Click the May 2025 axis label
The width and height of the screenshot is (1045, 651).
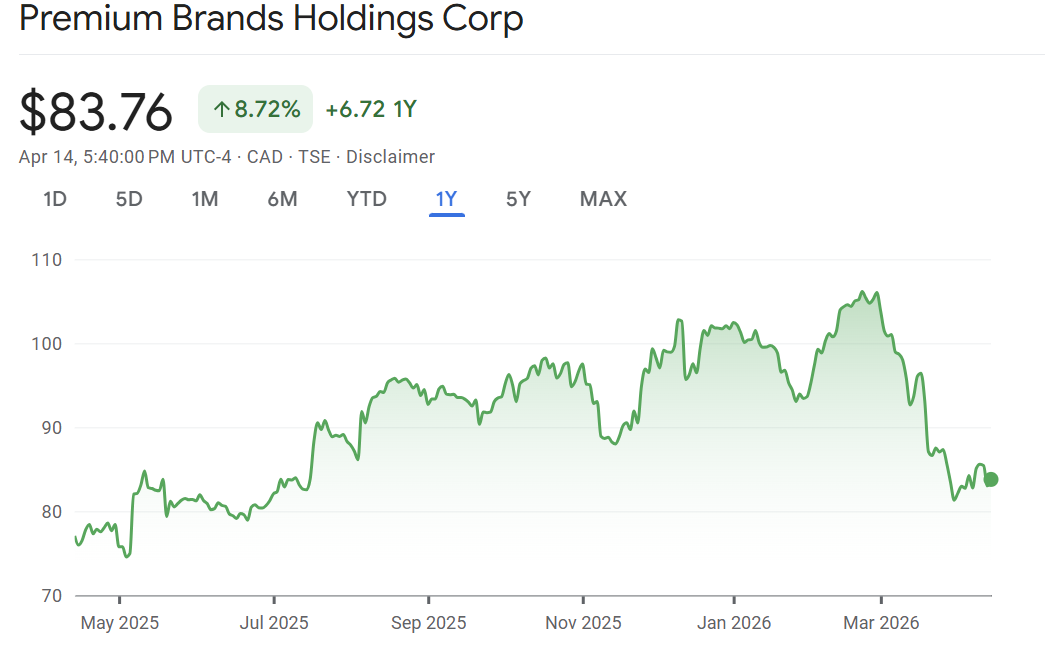click(119, 623)
